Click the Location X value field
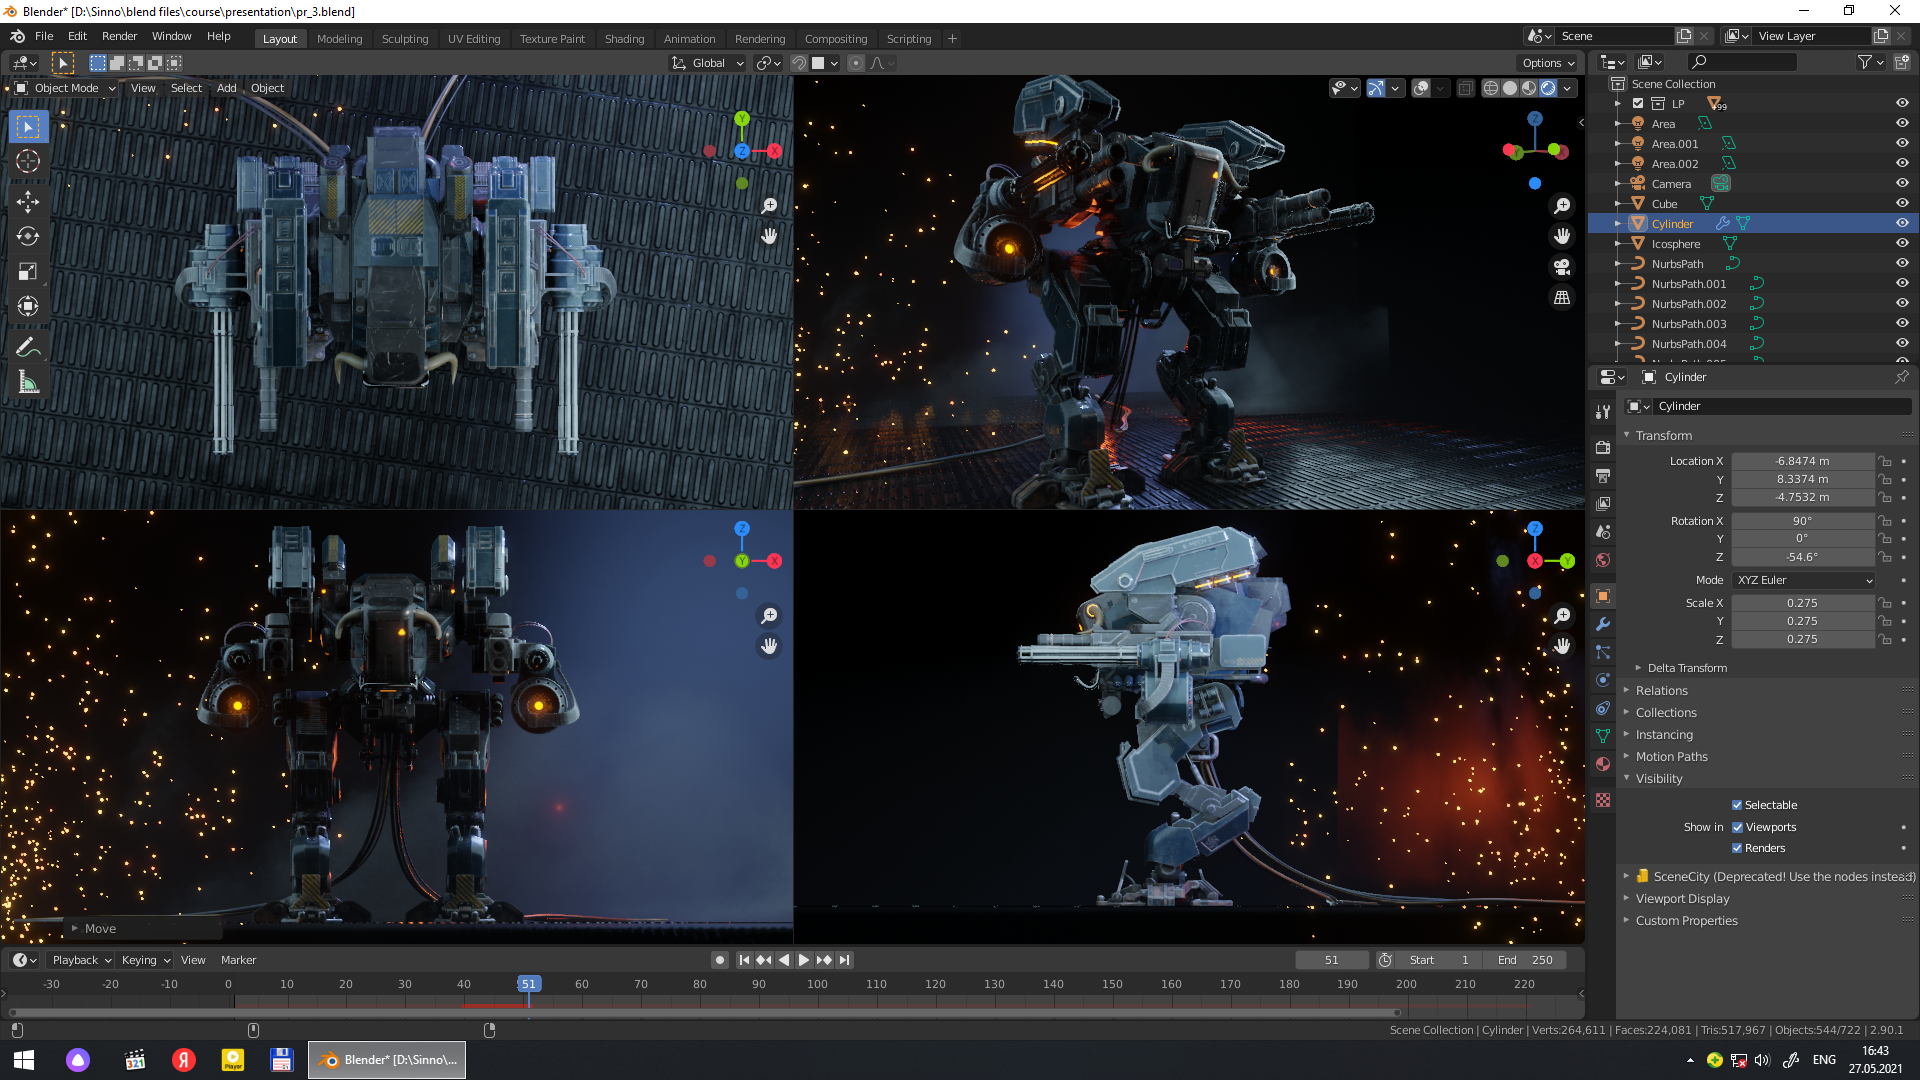 1802,461
